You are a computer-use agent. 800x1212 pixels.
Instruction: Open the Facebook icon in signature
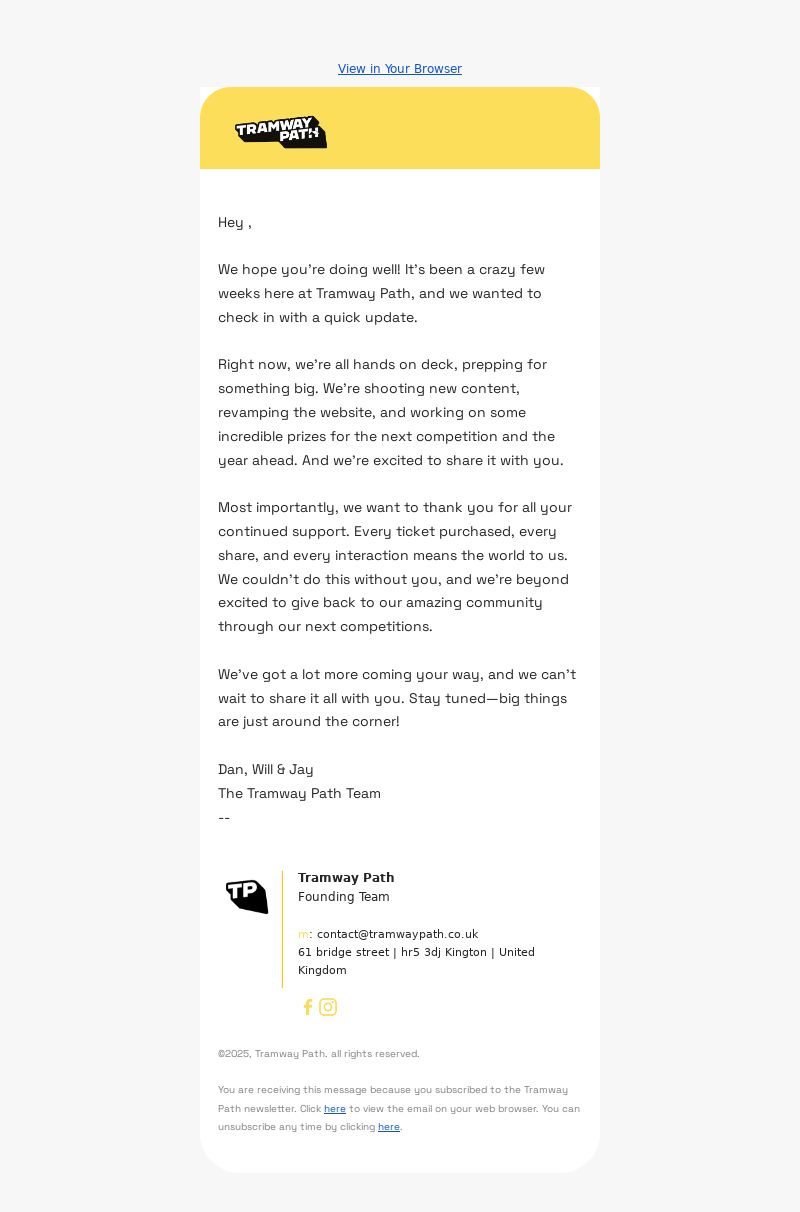pos(308,1007)
